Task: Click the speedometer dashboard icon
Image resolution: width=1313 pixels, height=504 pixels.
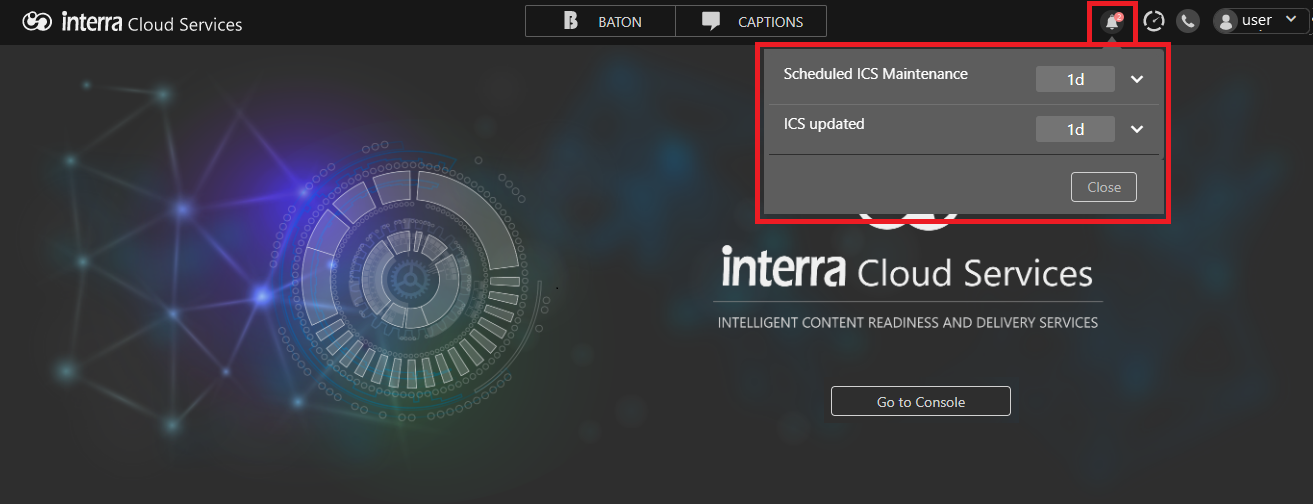Action: (1155, 21)
